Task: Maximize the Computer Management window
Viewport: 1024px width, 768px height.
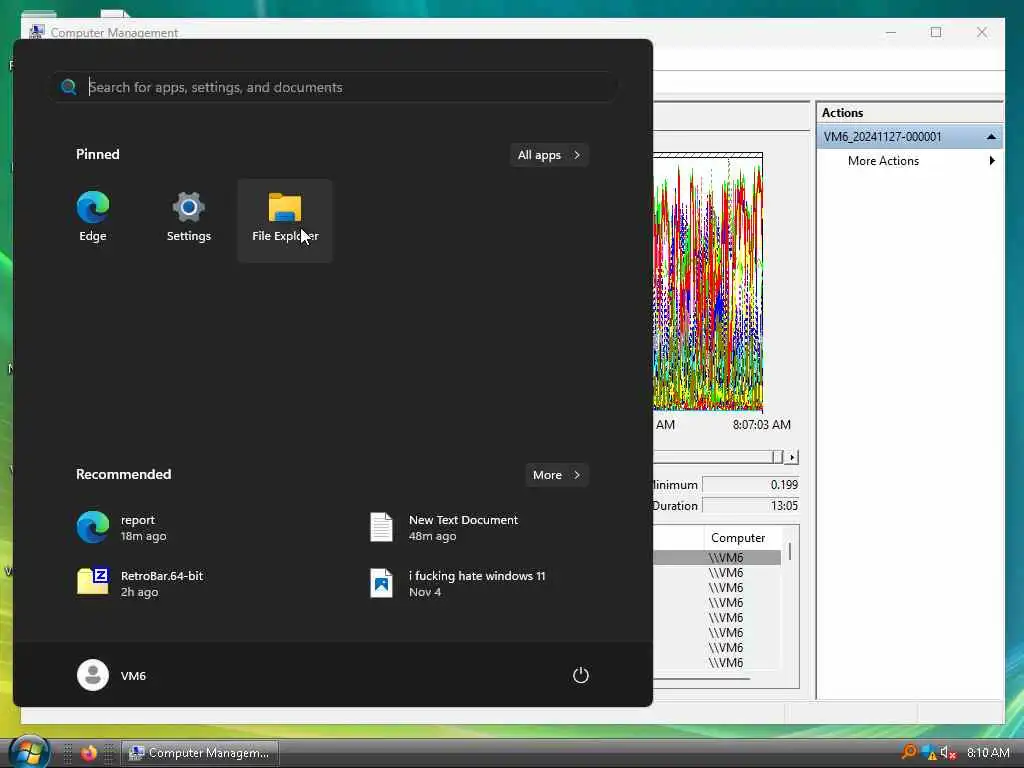Action: tap(936, 32)
